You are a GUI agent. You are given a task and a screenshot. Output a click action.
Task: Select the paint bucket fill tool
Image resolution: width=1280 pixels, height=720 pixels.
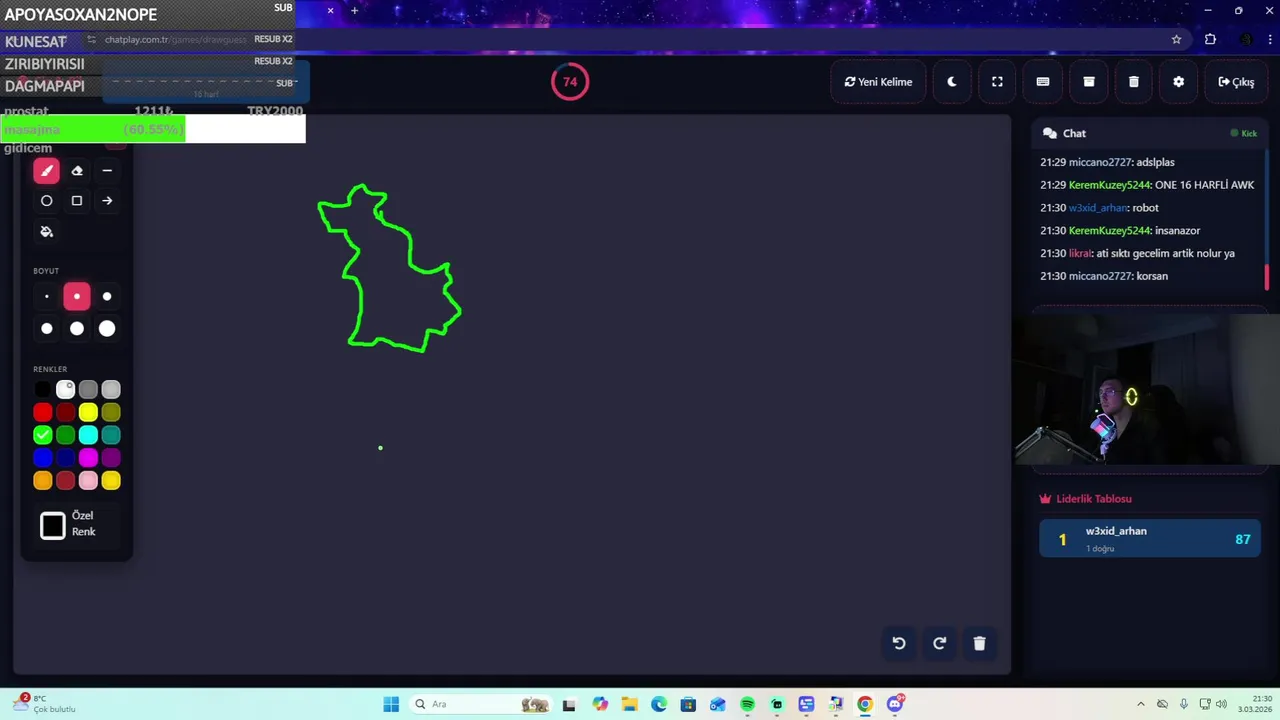(46, 231)
